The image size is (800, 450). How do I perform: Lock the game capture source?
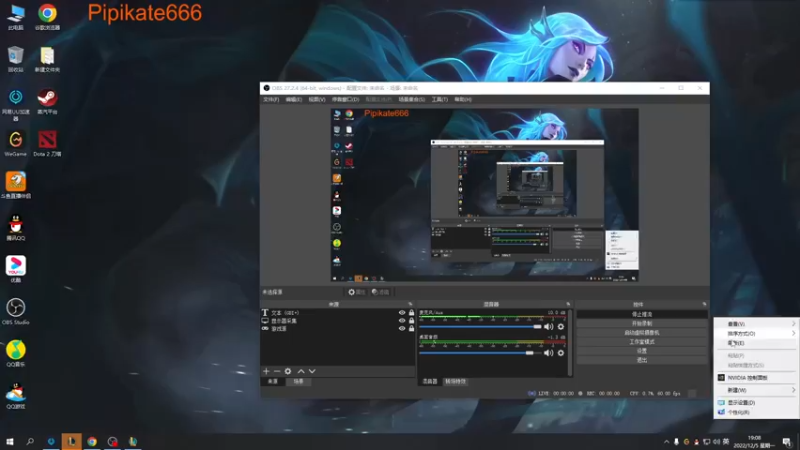click(x=411, y=329)
